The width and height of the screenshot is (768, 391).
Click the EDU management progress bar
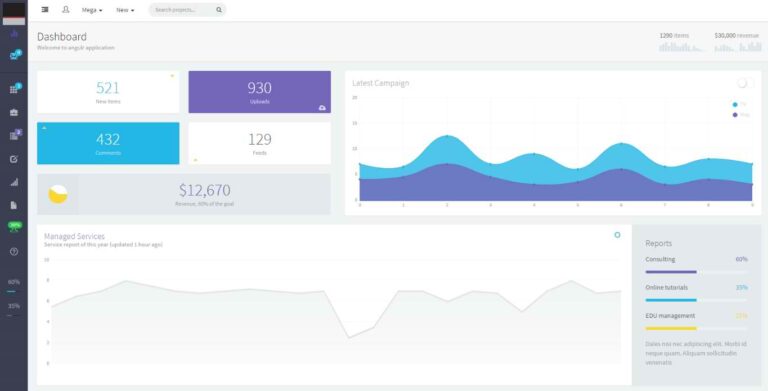[x=696, y=328]
